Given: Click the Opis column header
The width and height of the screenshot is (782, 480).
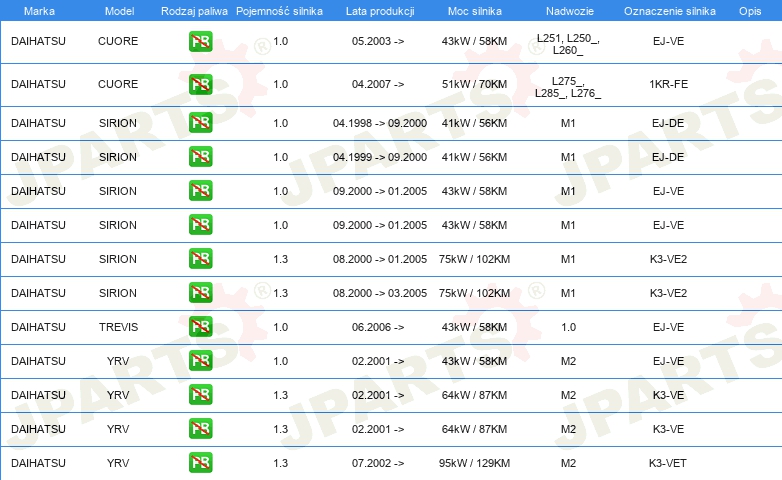Looking at the screenshot, I should pyautogui.click(x=750, y=11).
